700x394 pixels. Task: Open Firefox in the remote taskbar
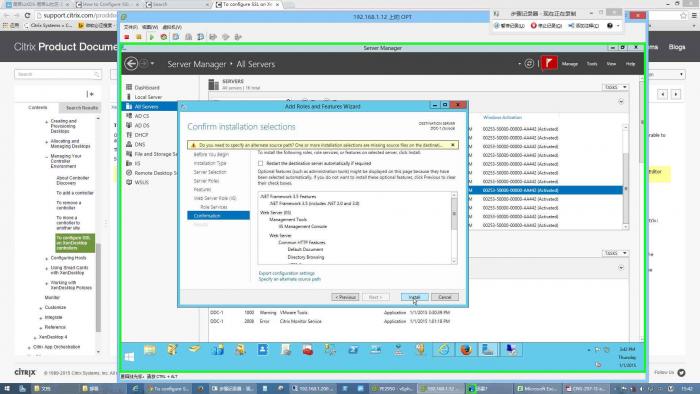[466, 350]
